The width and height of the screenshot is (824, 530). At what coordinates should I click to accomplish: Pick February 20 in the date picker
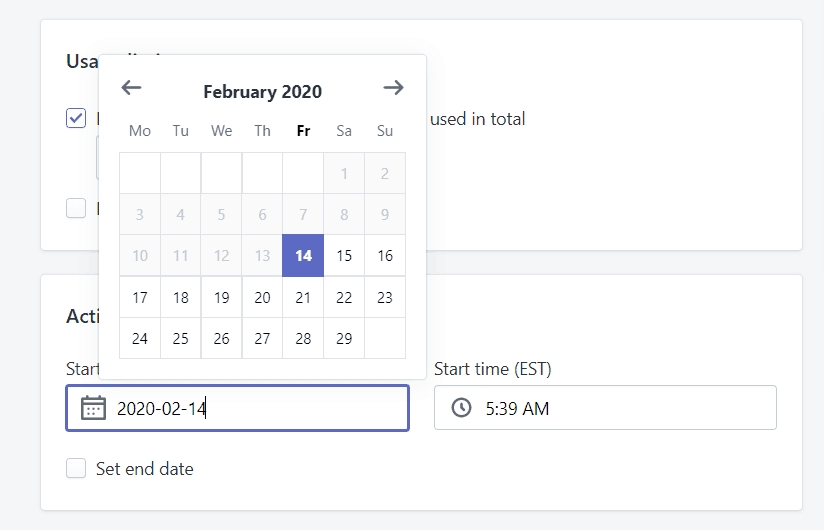[x=262, y=298]
